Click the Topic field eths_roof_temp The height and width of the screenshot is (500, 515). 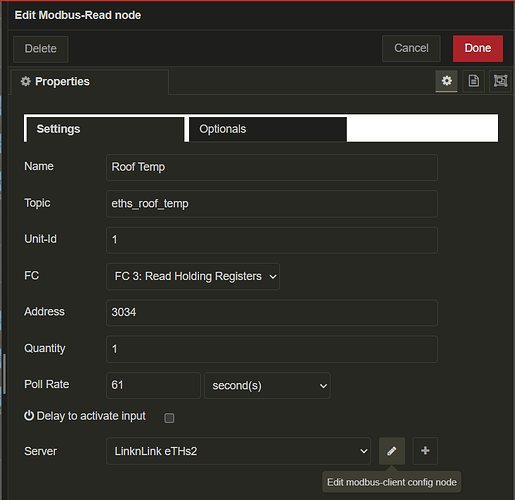click(x=272, y=204)
